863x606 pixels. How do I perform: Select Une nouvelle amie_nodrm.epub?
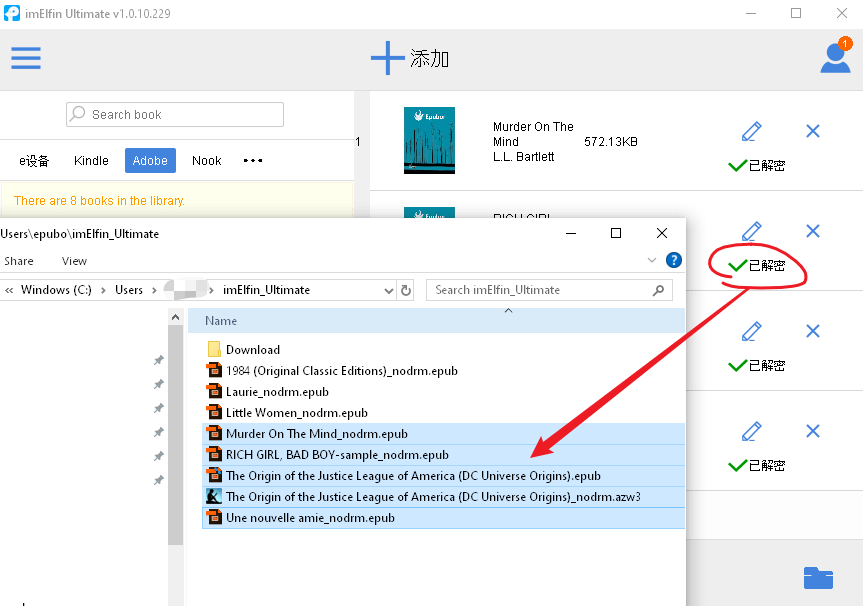(444, 517)
